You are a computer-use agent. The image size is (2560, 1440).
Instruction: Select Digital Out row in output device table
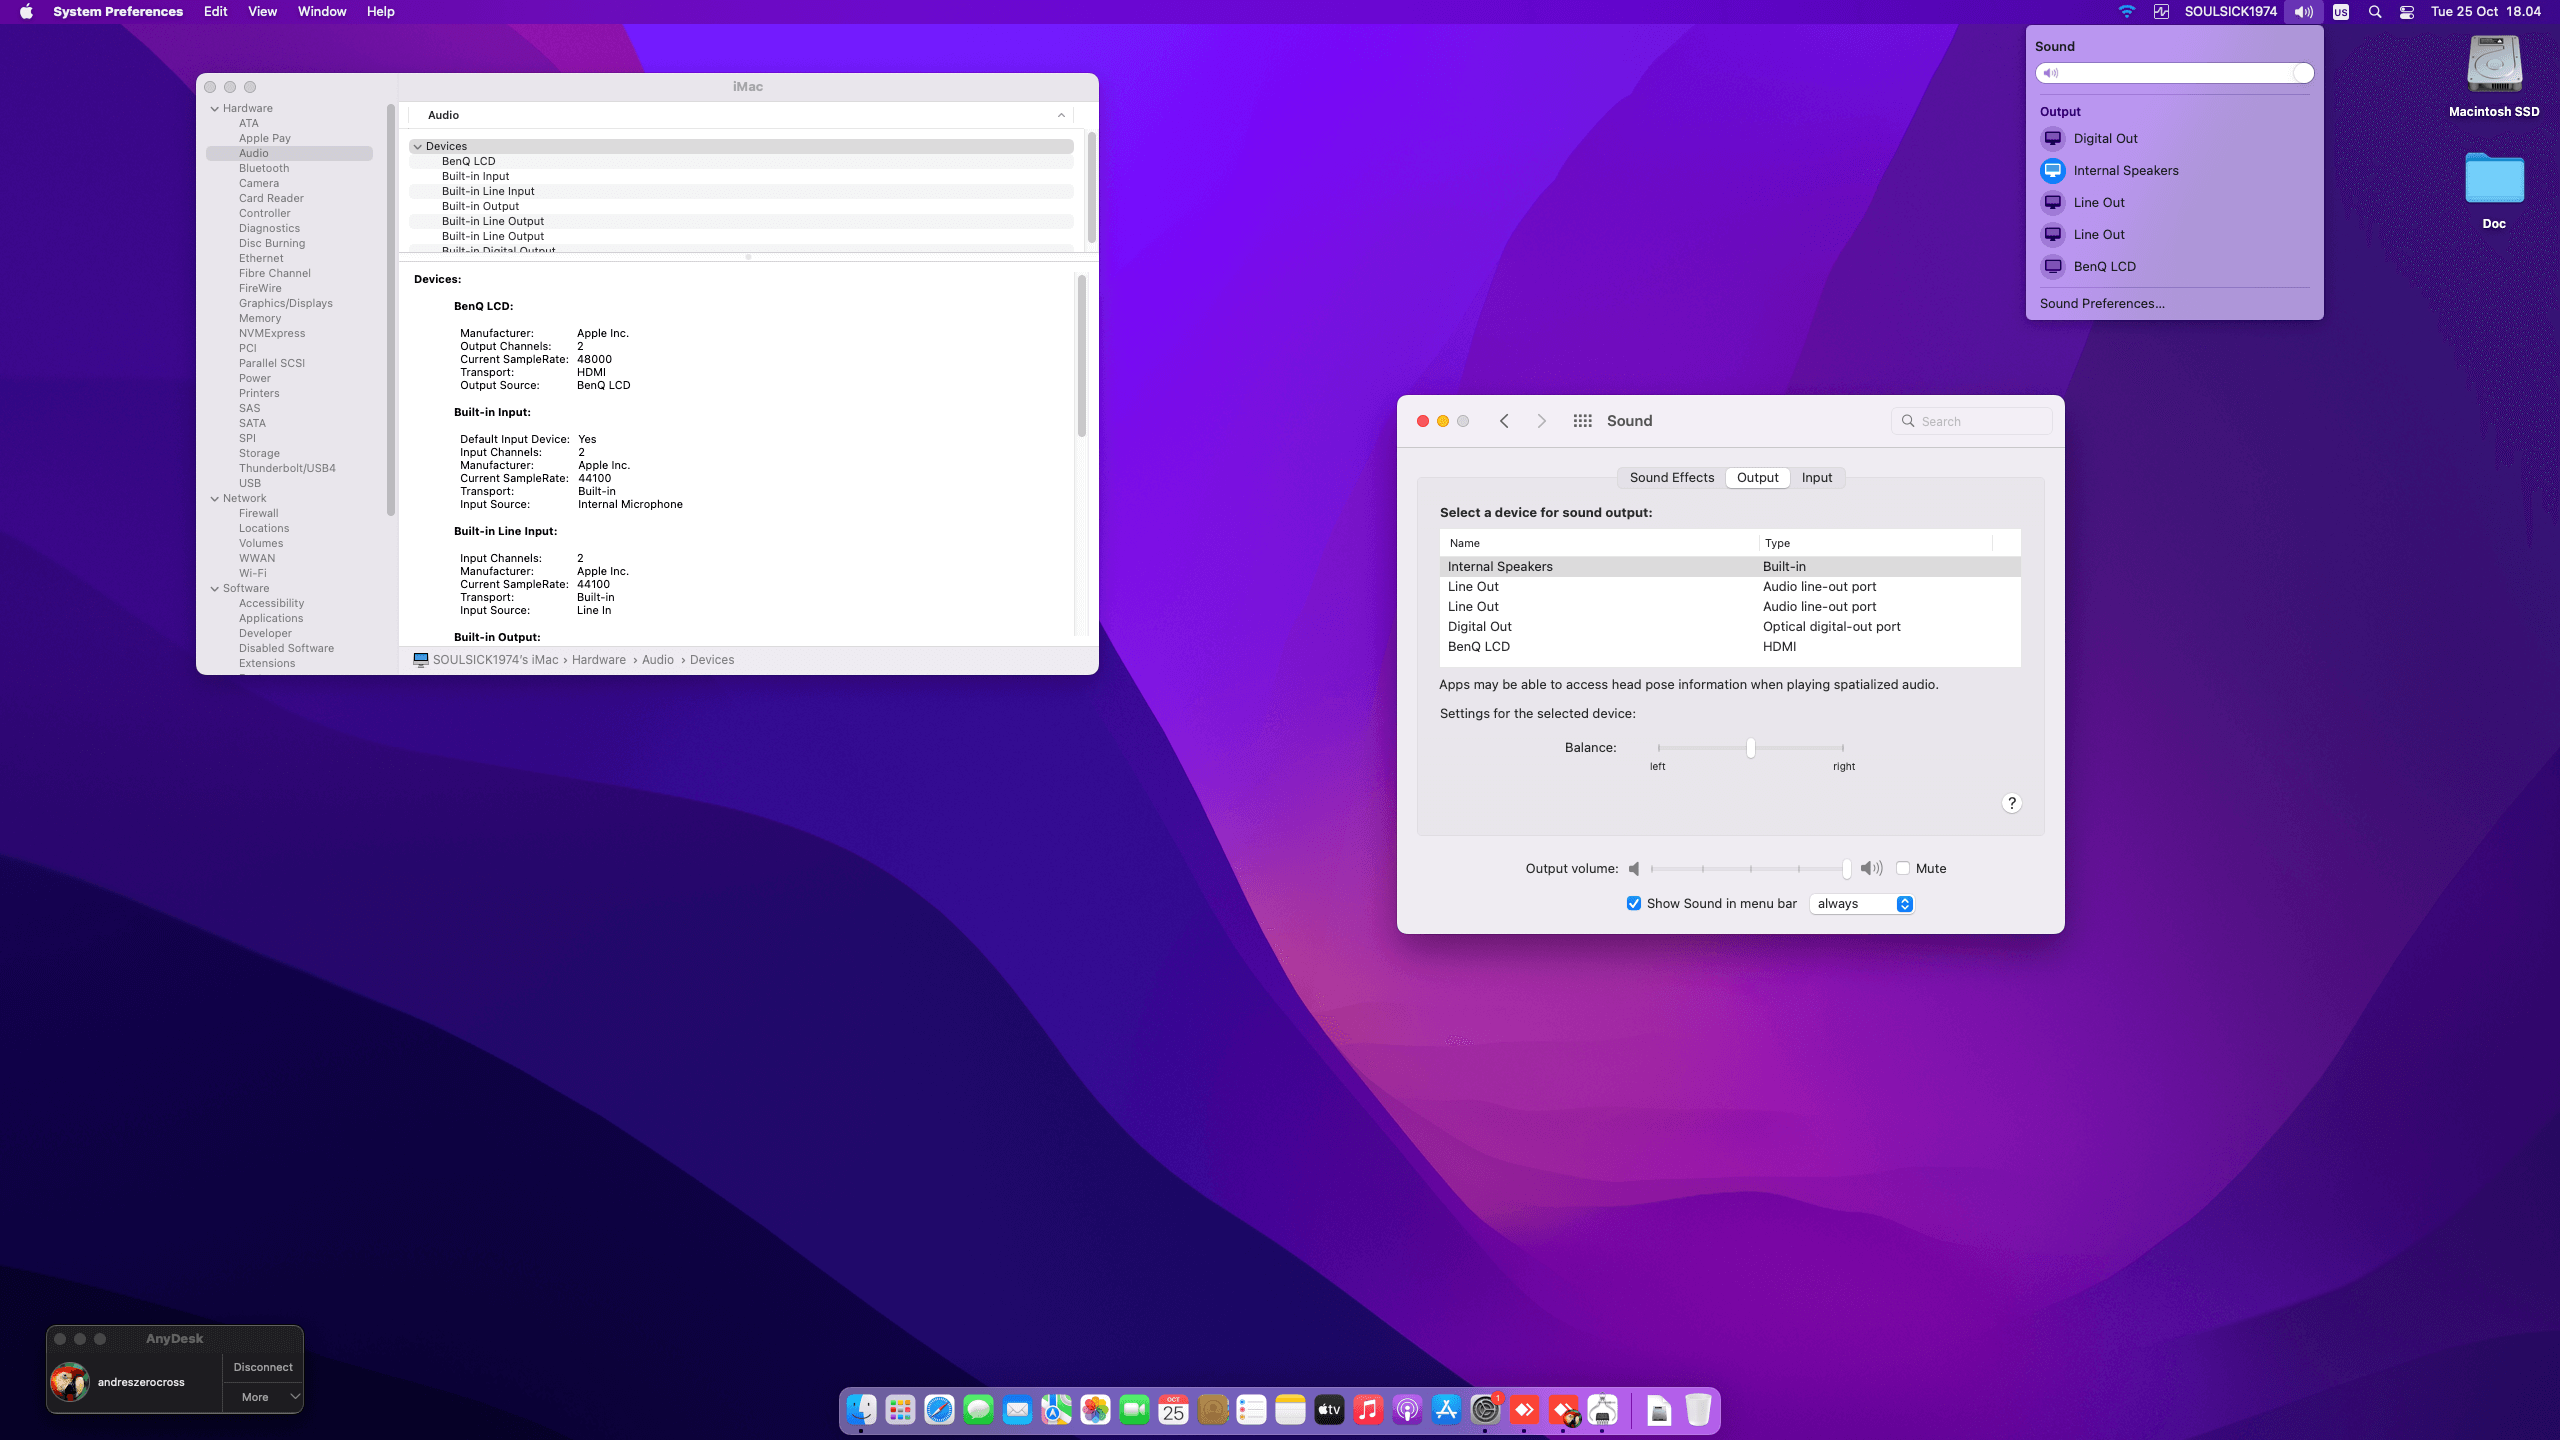(x=1730, y=627)
